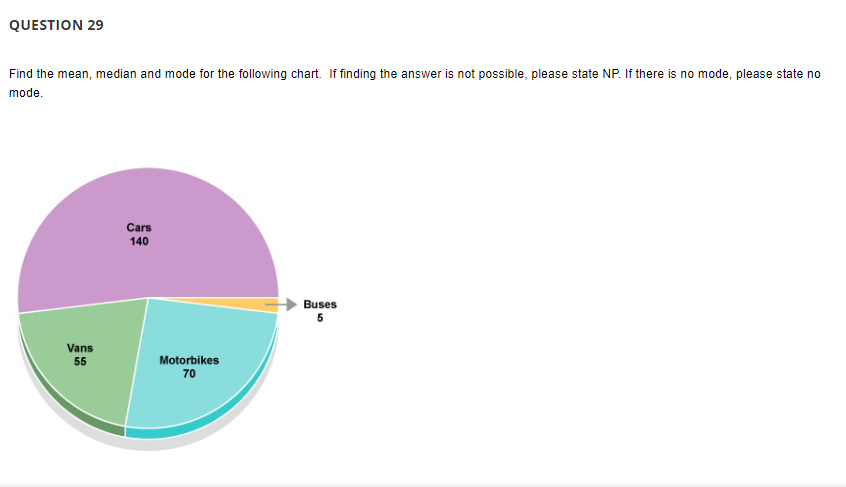Image resolution: width=846 pixels, height=487 pixels.
Task: Click the 'Motorbikes' label text
Action: (189, 360)
